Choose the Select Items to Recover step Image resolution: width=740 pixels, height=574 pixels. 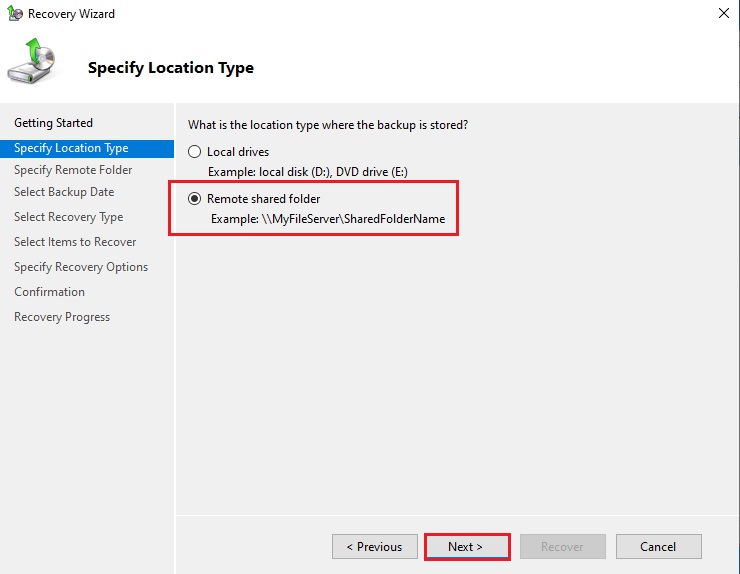pyautogui.click(x=75, y=242)
